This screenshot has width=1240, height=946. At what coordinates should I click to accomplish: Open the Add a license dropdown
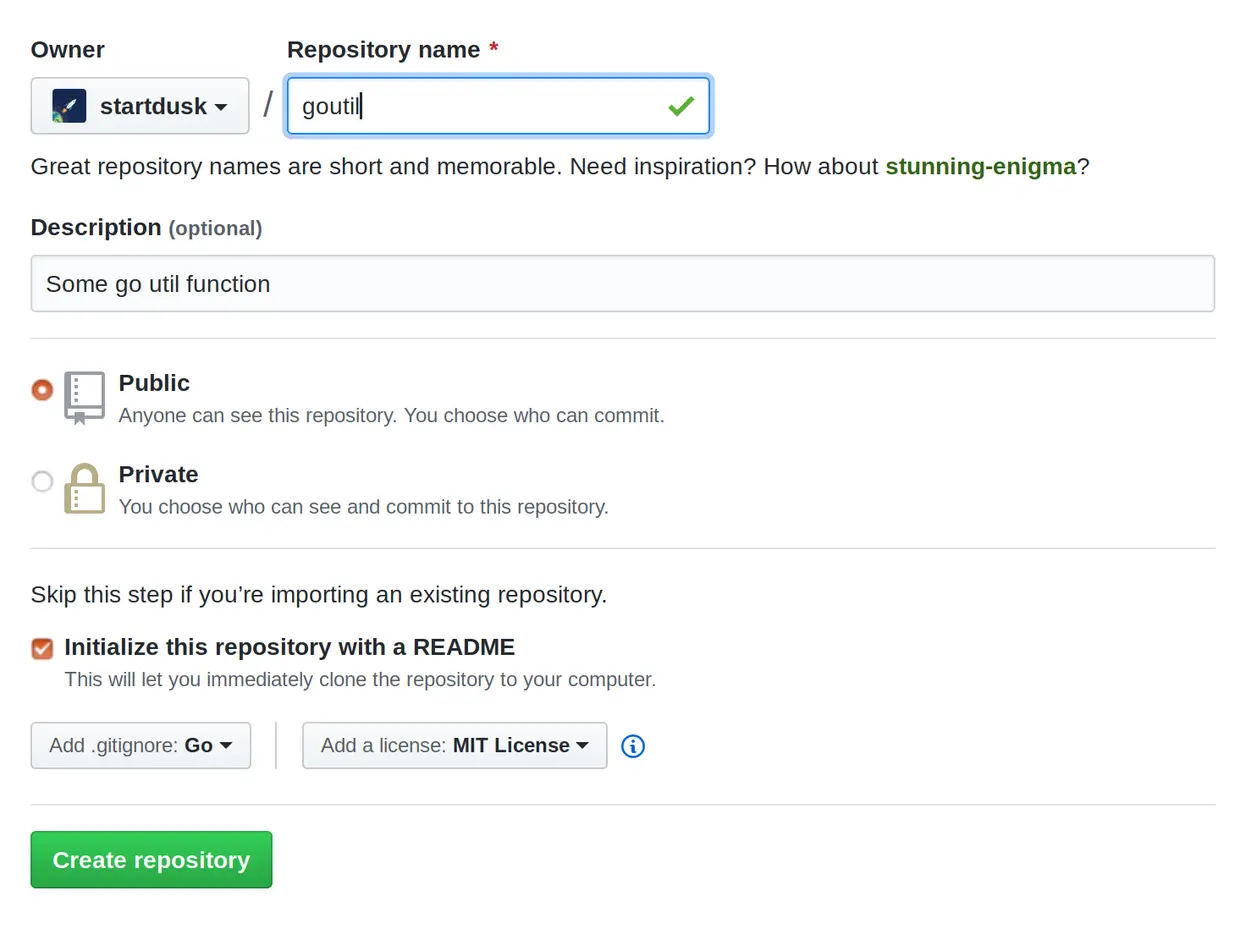454,746
